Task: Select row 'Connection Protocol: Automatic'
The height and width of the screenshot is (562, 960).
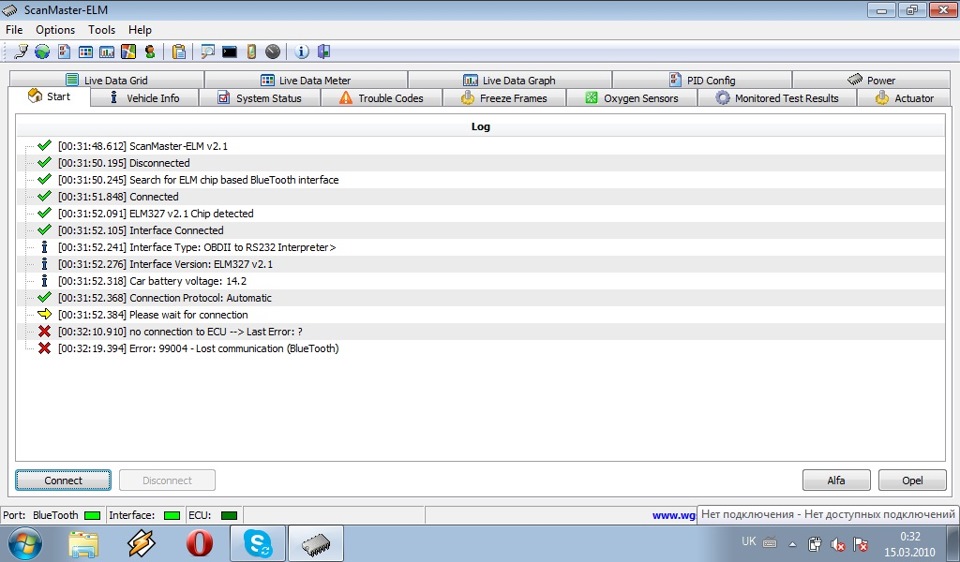Action: coord(481,298)
